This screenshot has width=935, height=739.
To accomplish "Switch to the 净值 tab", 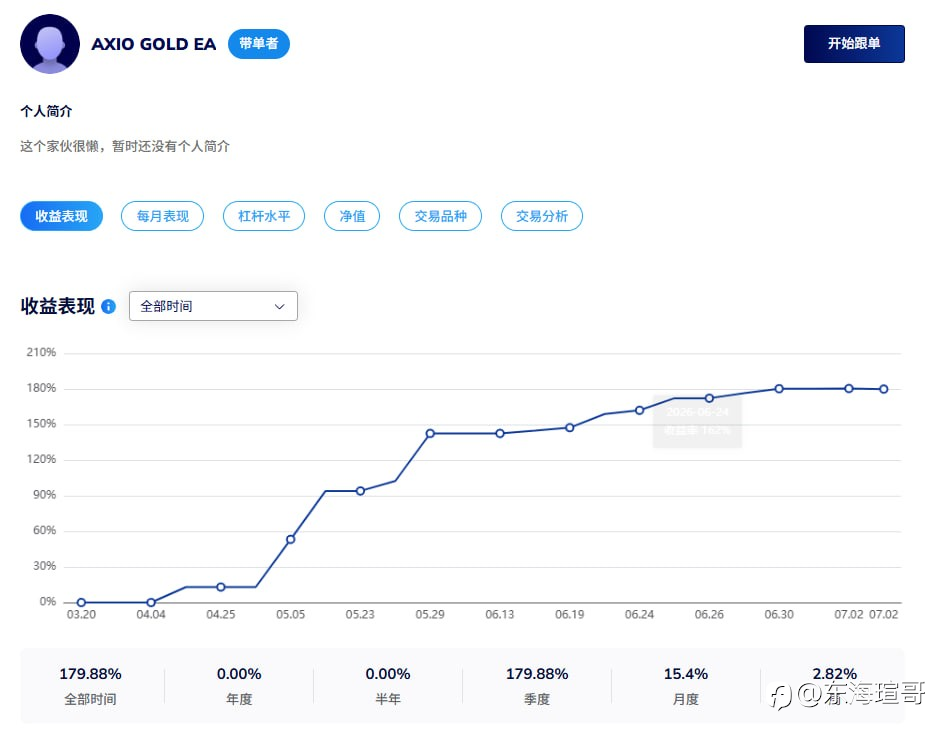I will [352, 216].
